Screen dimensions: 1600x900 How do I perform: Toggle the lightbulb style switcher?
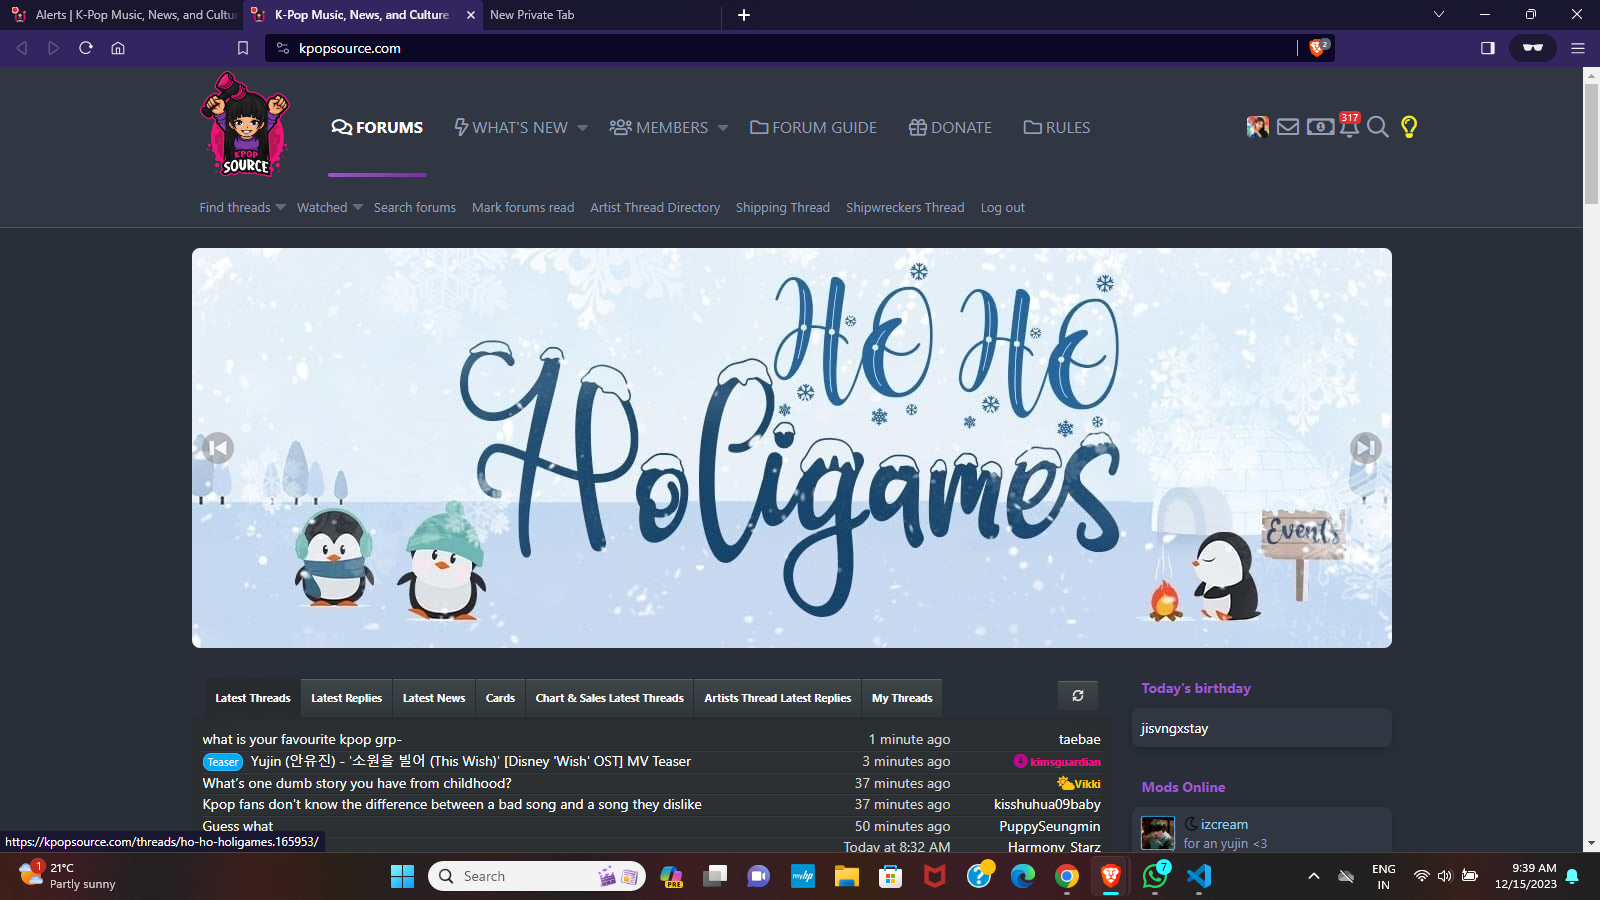coord(1409,127)
